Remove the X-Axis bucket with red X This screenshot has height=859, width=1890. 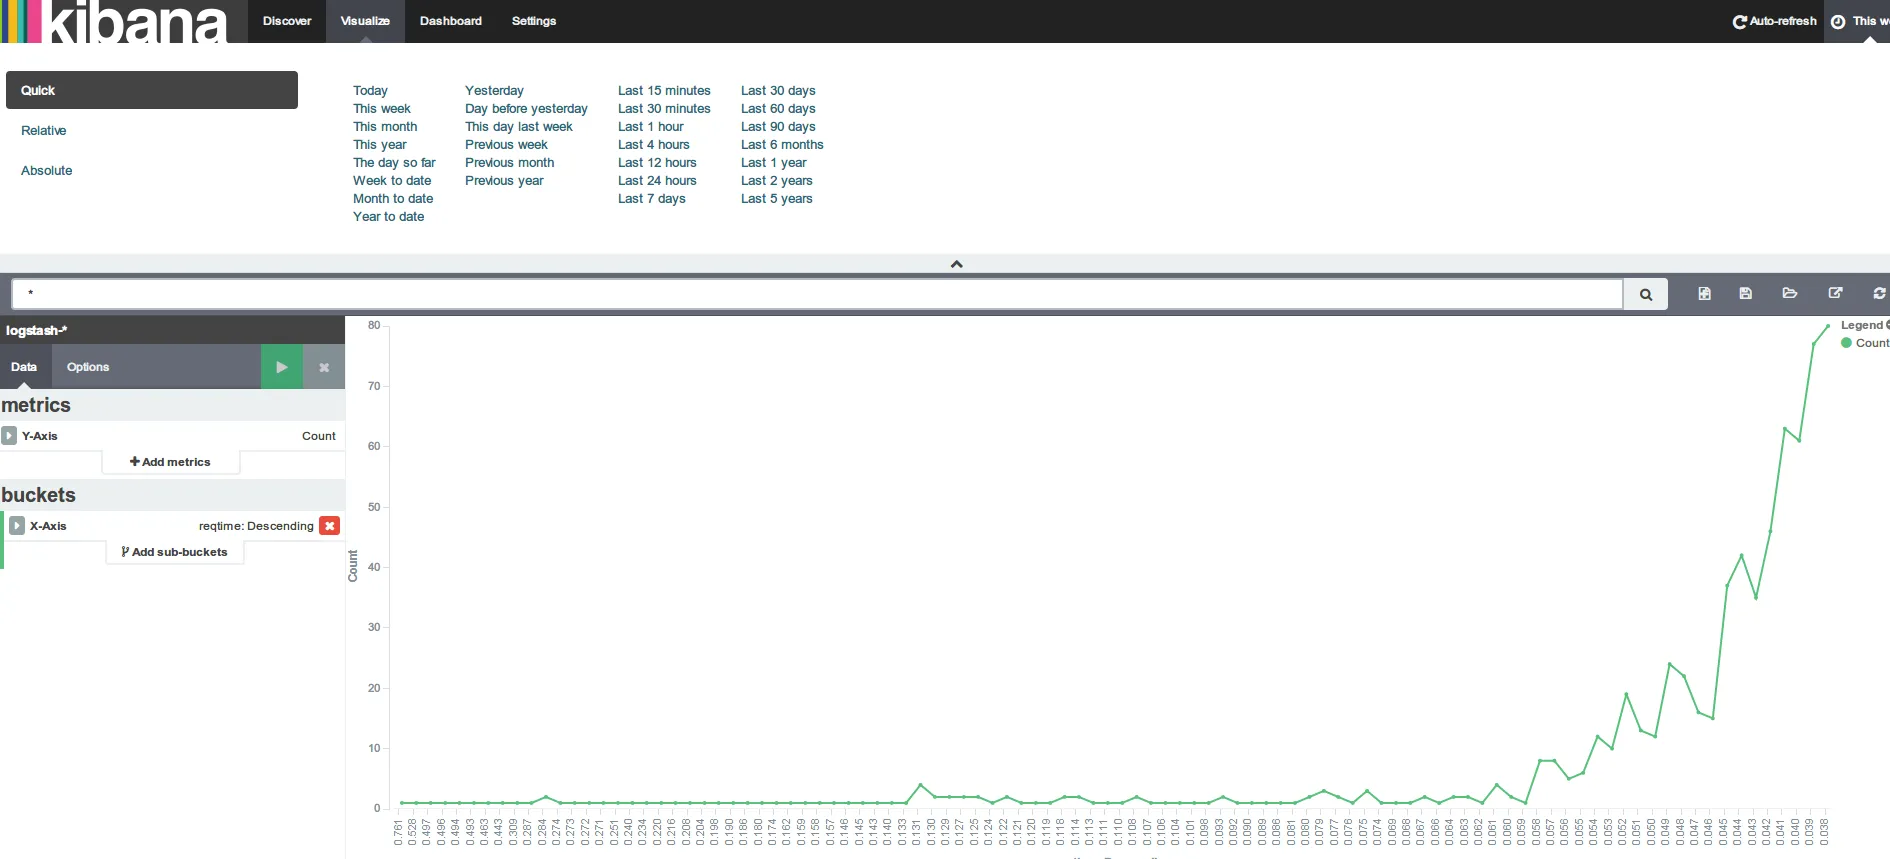click(329, 526)
